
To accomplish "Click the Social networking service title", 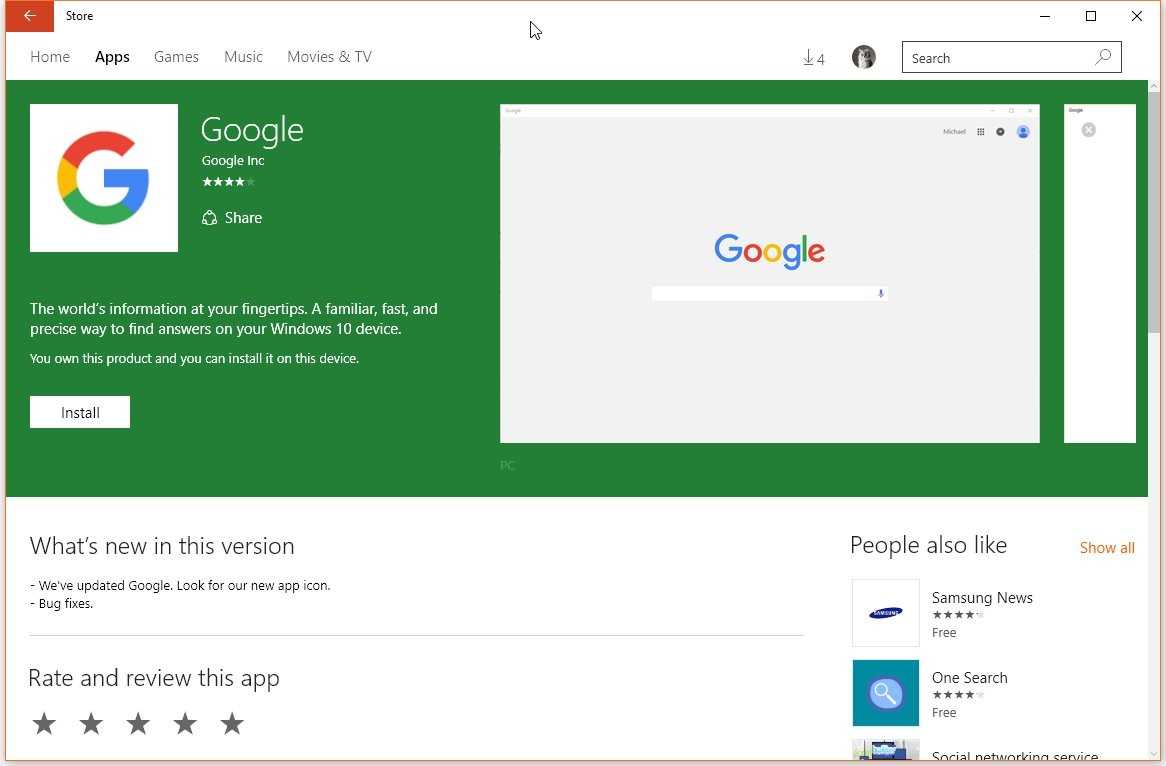I will click(x=1015, y=756).
